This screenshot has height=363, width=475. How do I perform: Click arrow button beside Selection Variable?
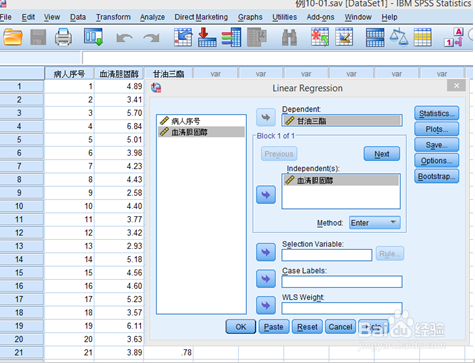266,252
